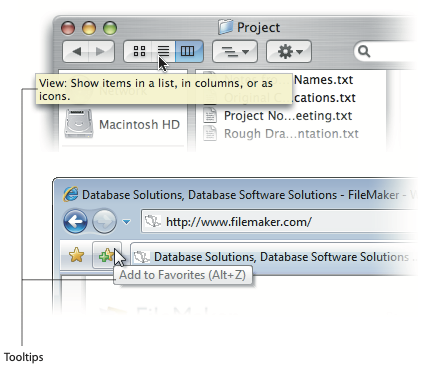432x380 pixels.
Task: Click the Project folder icon in title bar
Action: tap(226, 27)
